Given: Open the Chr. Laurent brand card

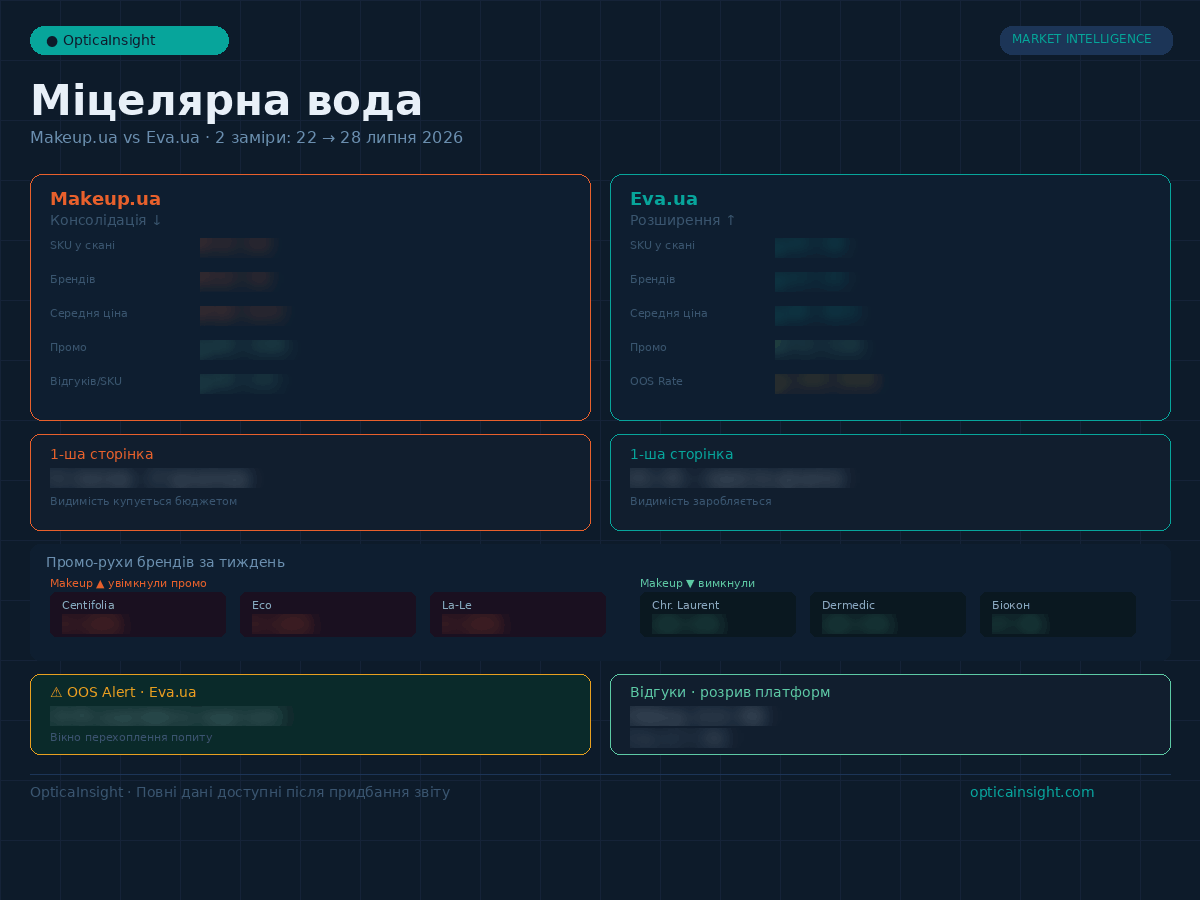Looking at the screenshot, I should click(718, 614).
